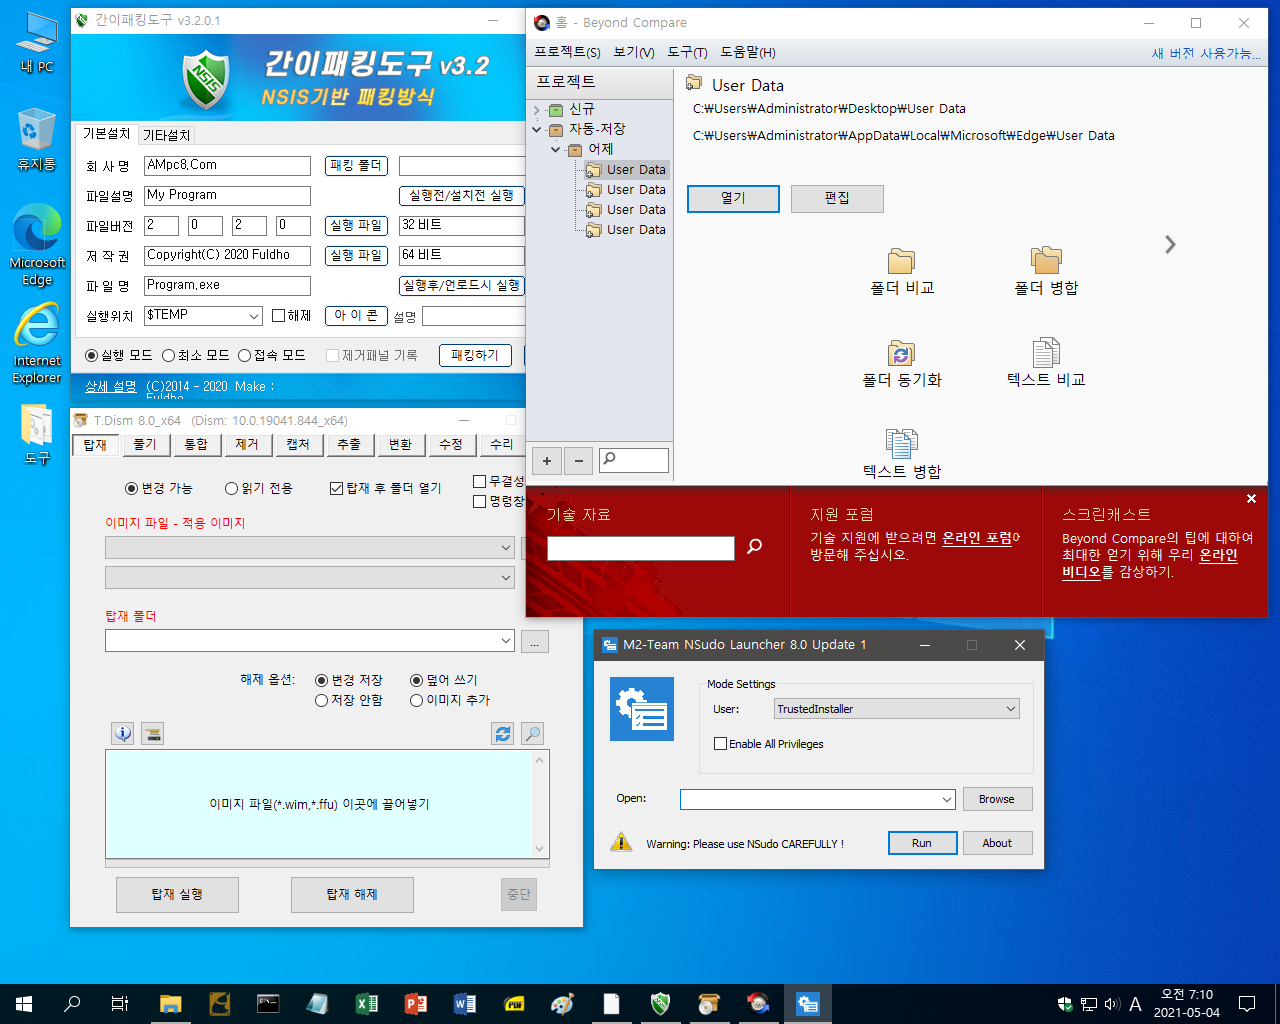Click the 회사명 AMpc8.Com input field
This screenshot has width=1280, height=1024.
tap(228, 166)
